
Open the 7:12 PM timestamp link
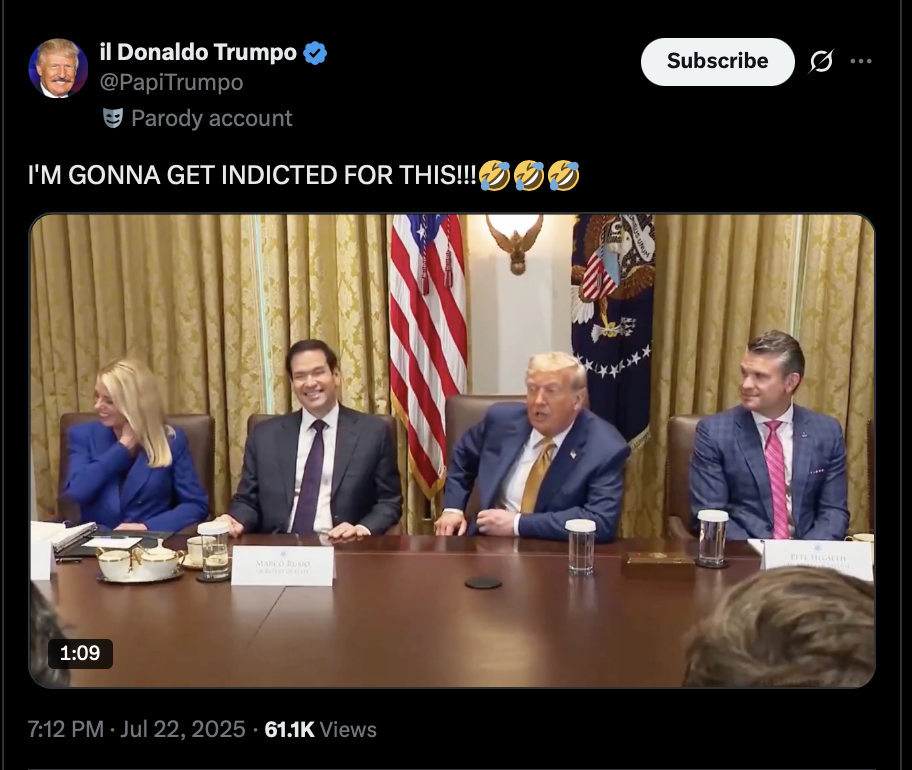point(66,729)
